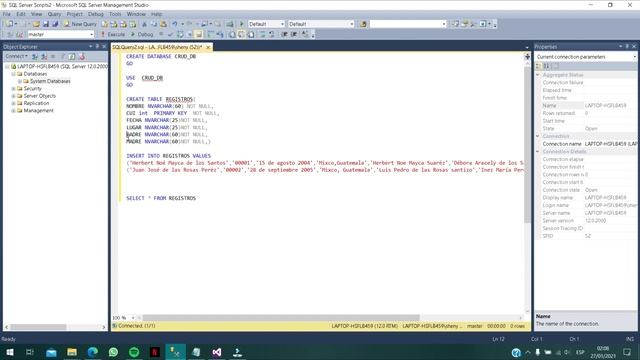
Task: Click the Cut scissors icon
Action: [x=144, y=24]
